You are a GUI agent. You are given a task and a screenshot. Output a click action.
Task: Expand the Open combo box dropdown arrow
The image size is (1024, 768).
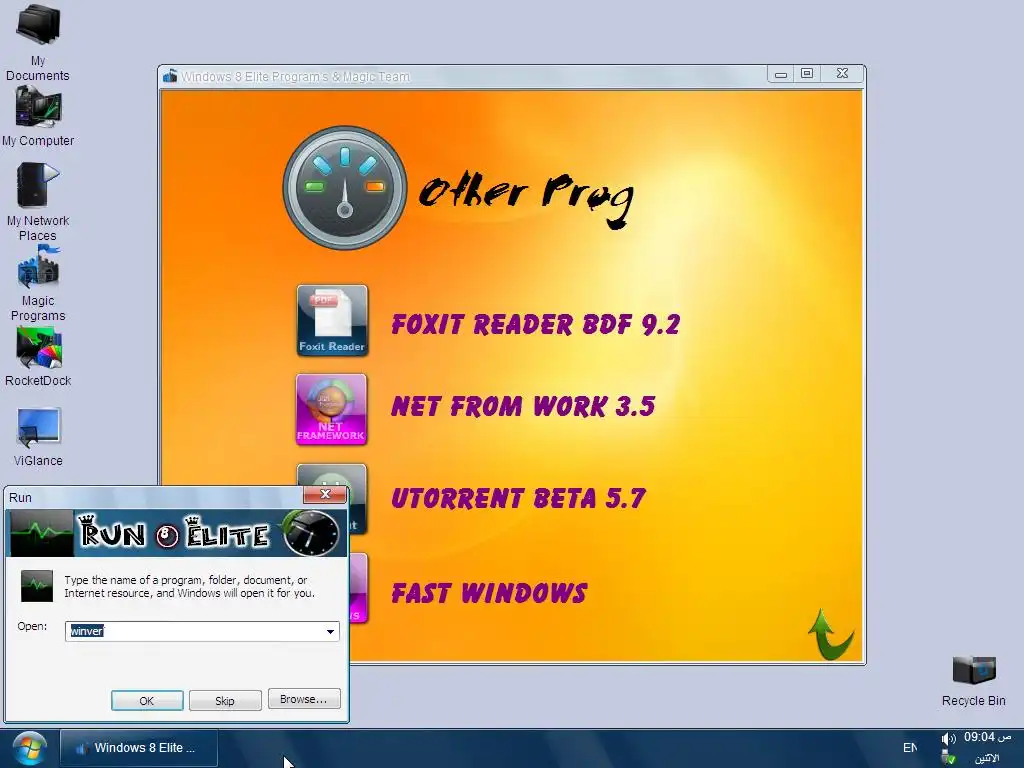pos(330,632)
